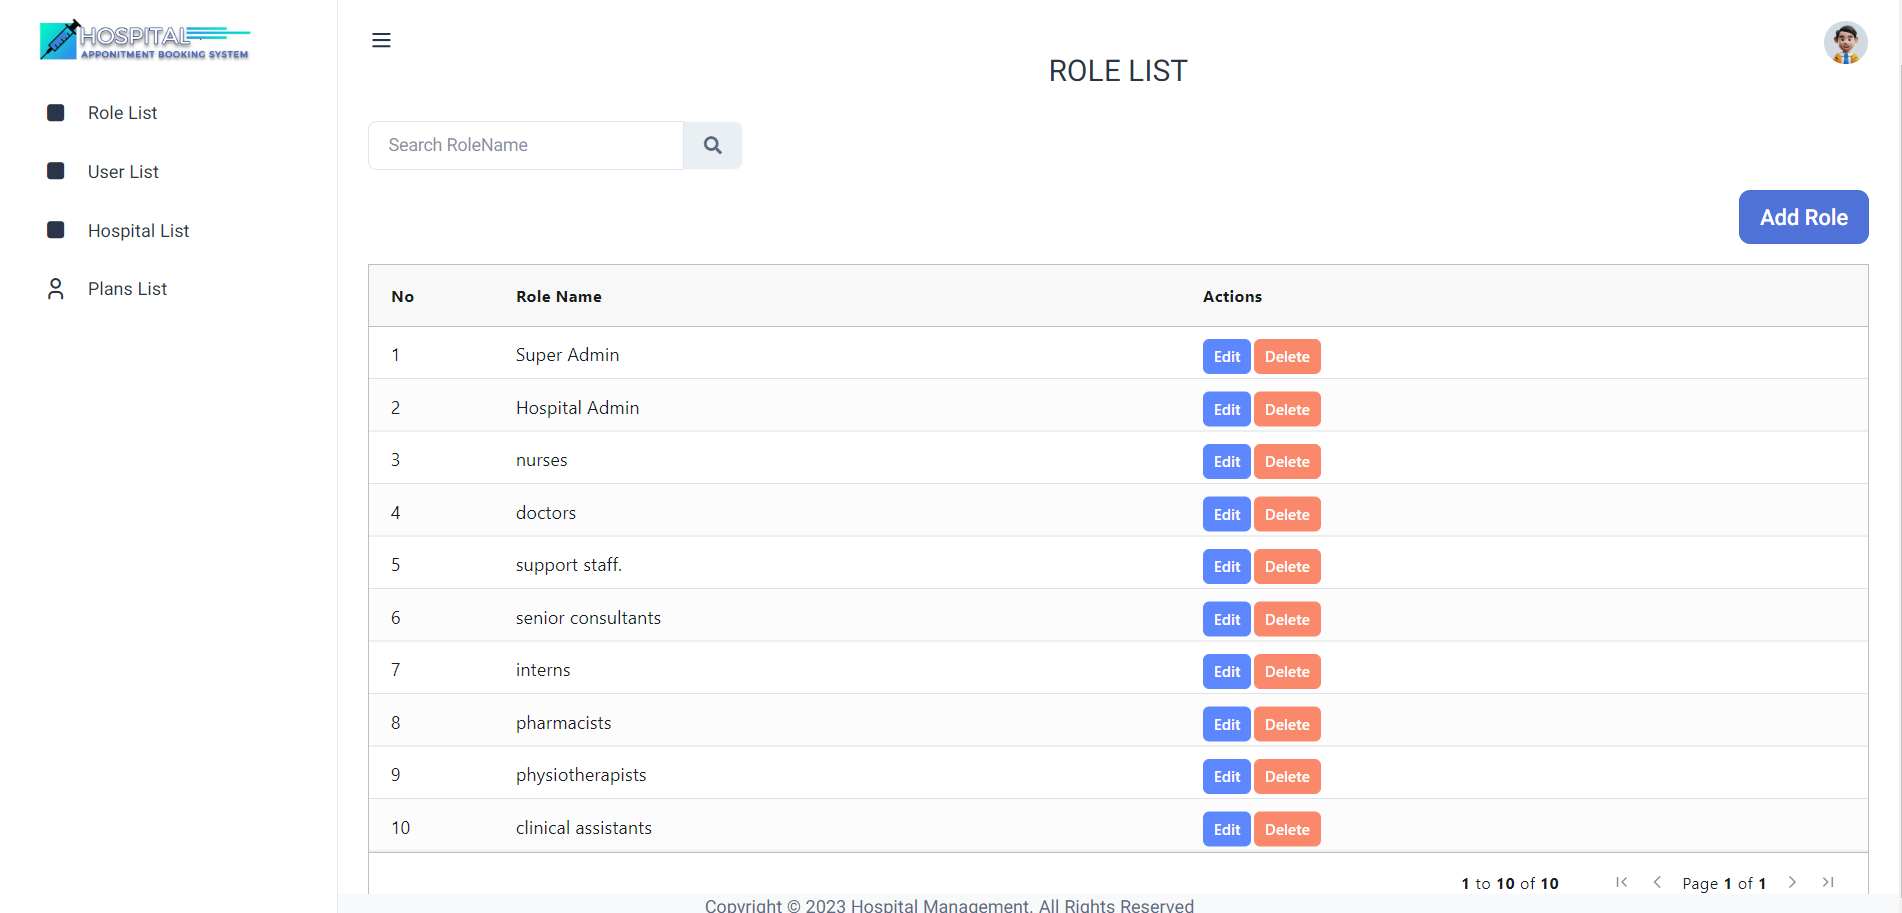This screenshot has width=1902, height=913.
Task: Click the hospital booking system logo
Action: (x=145, y=41)
